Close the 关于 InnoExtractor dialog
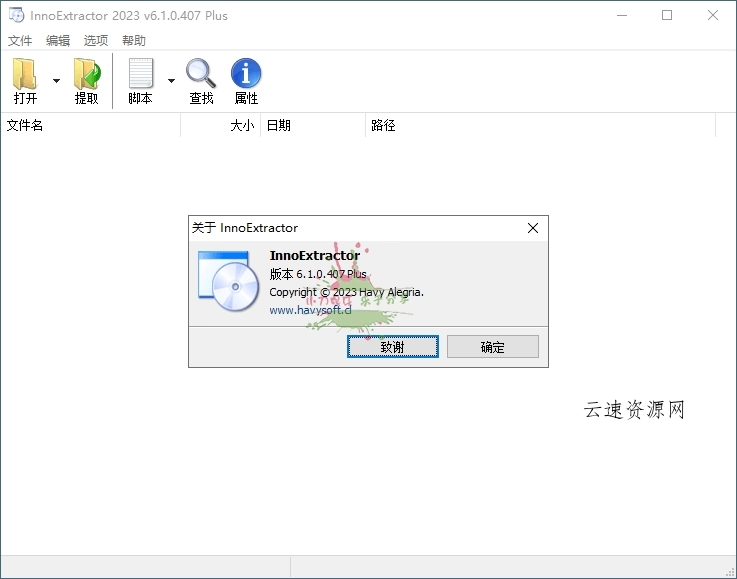Viewport: 737px width, 579px height. tap(533, 228)
